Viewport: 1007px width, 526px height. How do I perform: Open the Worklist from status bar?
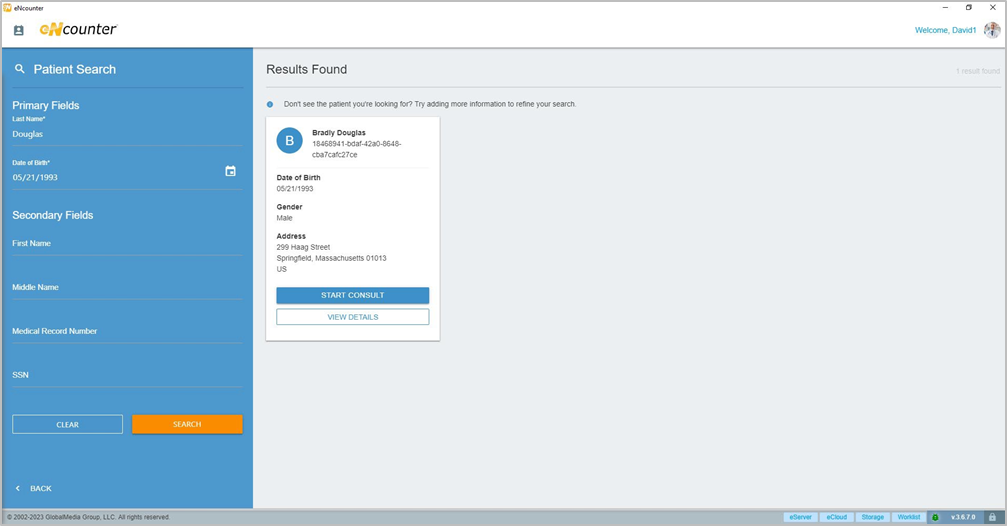[x=909, y=517]
